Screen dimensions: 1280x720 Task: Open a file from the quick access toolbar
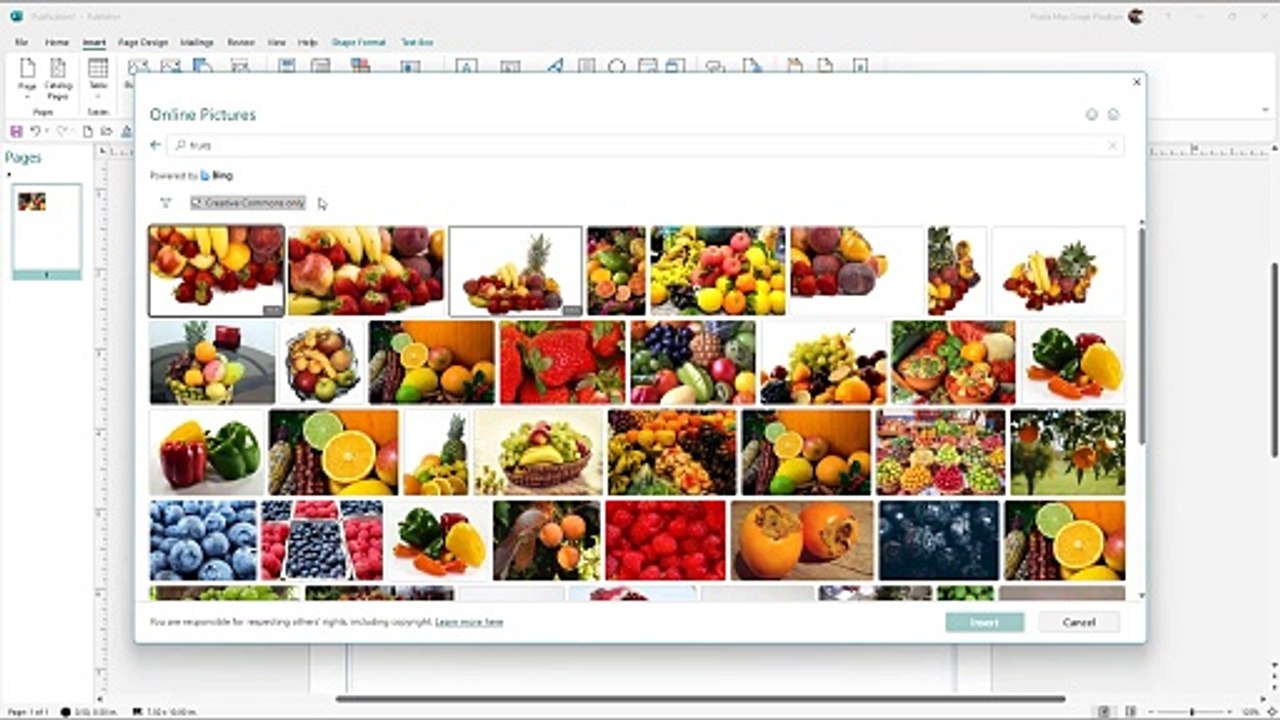point(107,131)
